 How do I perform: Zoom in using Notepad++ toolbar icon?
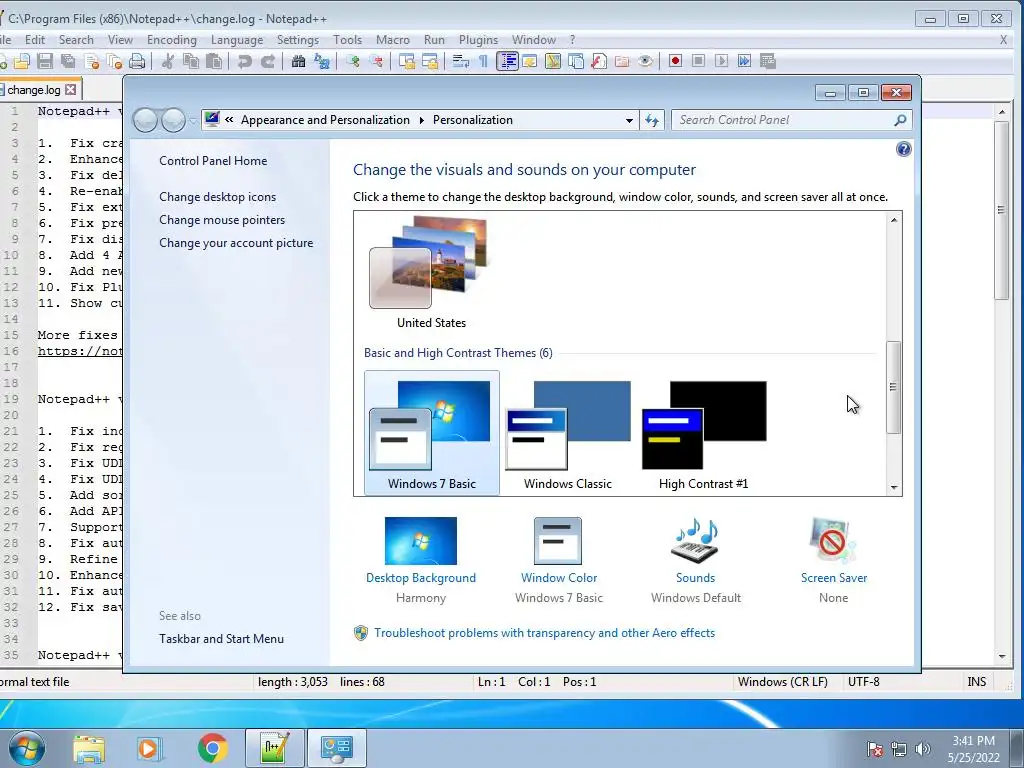353,61
